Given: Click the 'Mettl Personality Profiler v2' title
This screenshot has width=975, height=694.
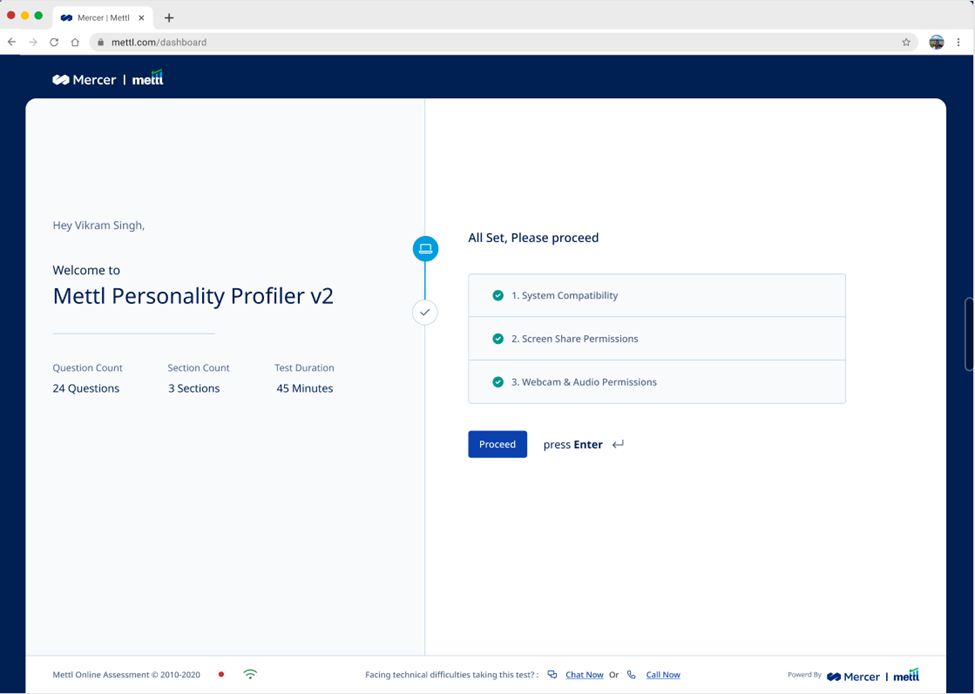Looking at the screenshot, I should point(193,296).
